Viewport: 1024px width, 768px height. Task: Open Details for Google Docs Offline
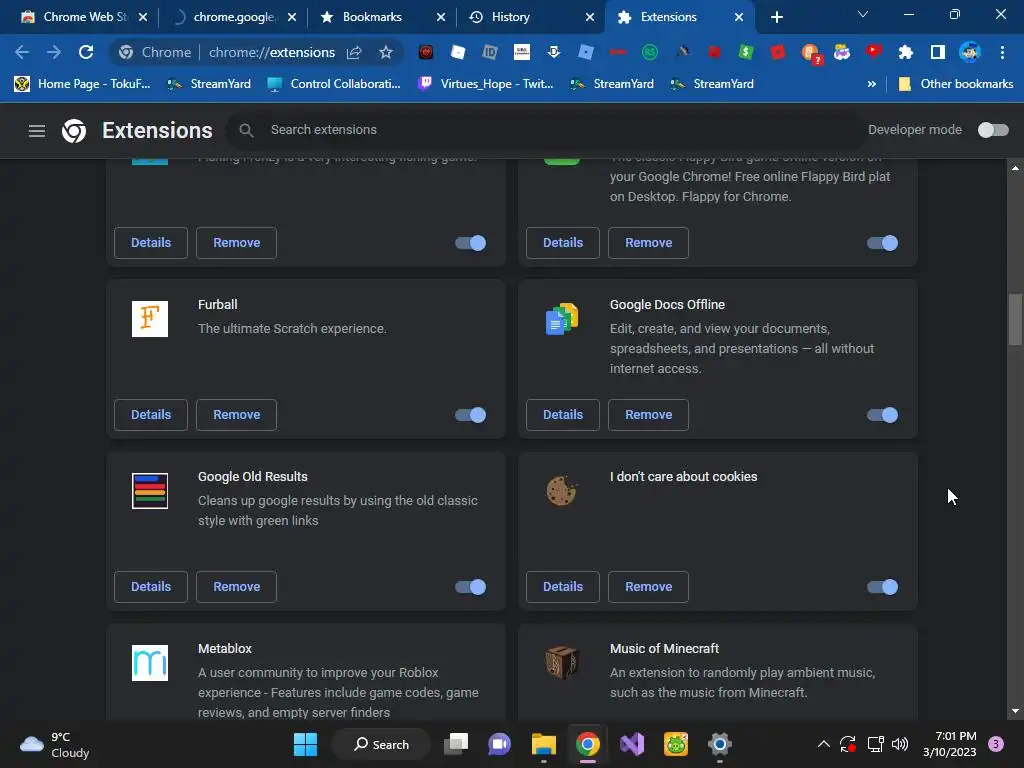click(x=563, y=415)
